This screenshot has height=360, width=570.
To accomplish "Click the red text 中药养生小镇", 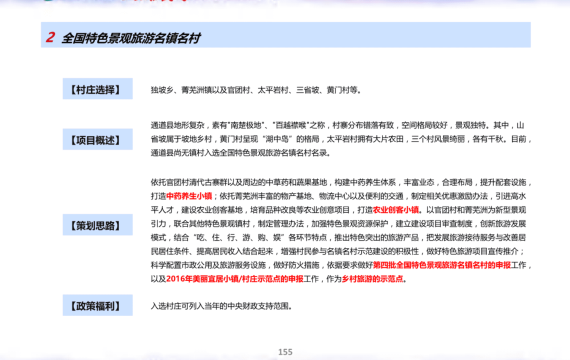I will point(189,196).
